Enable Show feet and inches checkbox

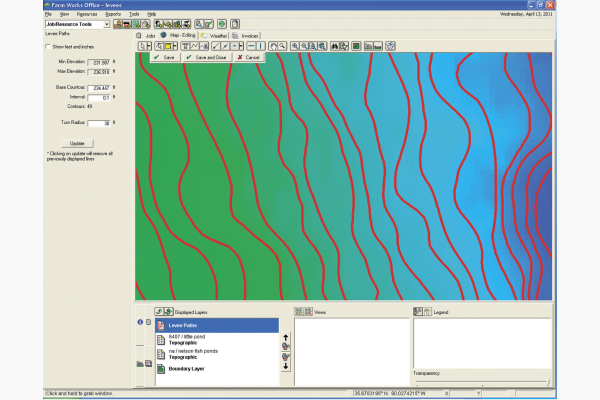[x=49, y=46]
